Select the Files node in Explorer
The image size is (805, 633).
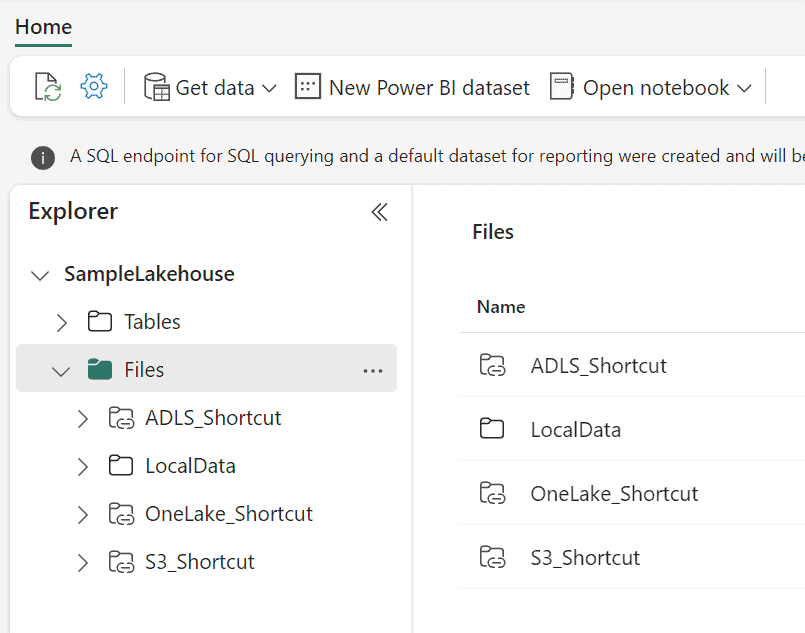206,368
